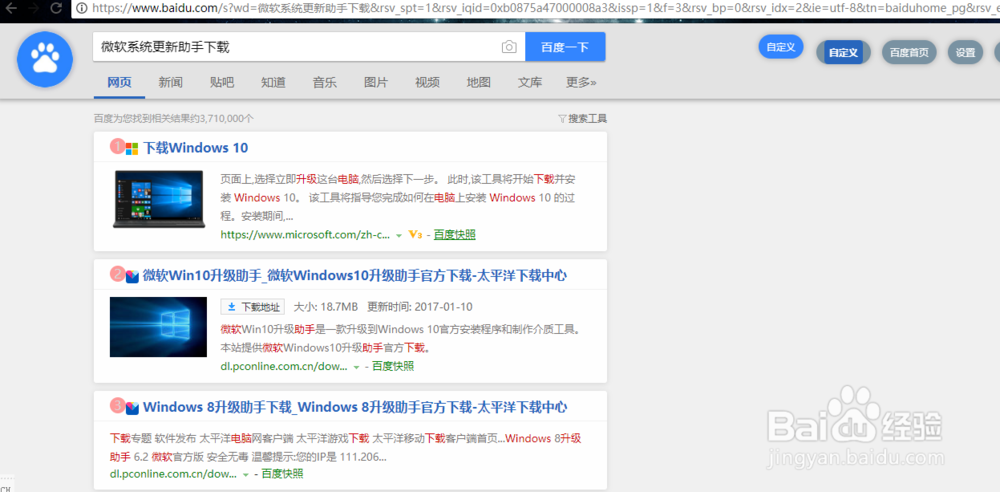Image resolution: width=1000 pixels, height=492 pixels.
Task: Open the 地图 tab
Action: click(x=478, y=82)
